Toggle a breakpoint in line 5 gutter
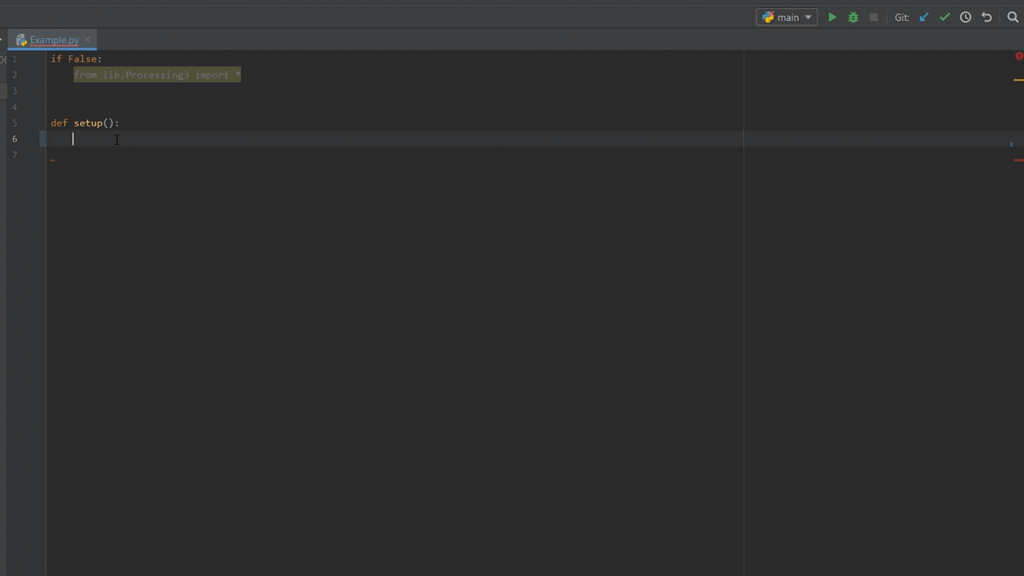This screenshot has height=576, width=1024. pyautogui.click(x=33, y=123)
